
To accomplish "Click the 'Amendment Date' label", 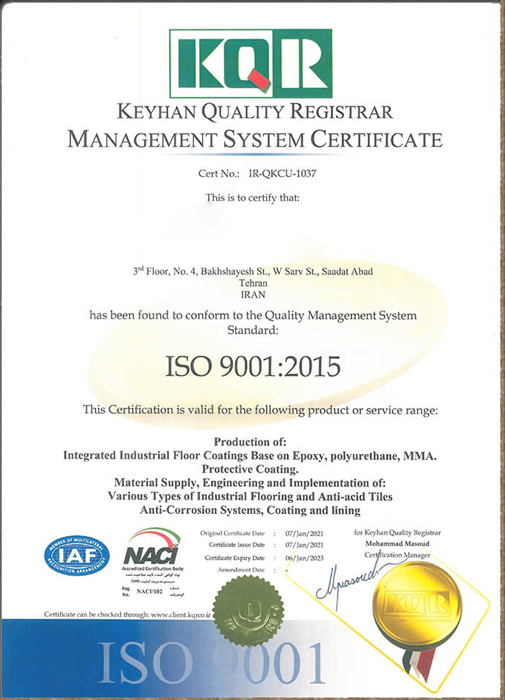I will point(241,570).
